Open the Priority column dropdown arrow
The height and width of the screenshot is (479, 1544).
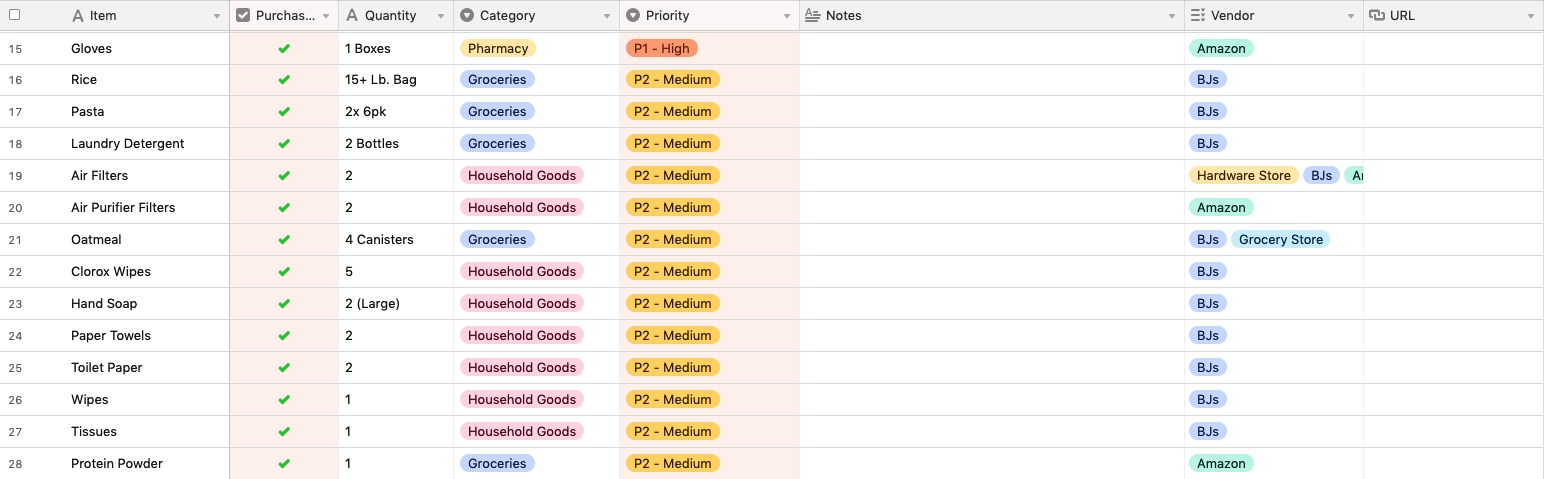pyautogui.click(x=787, y=17)
